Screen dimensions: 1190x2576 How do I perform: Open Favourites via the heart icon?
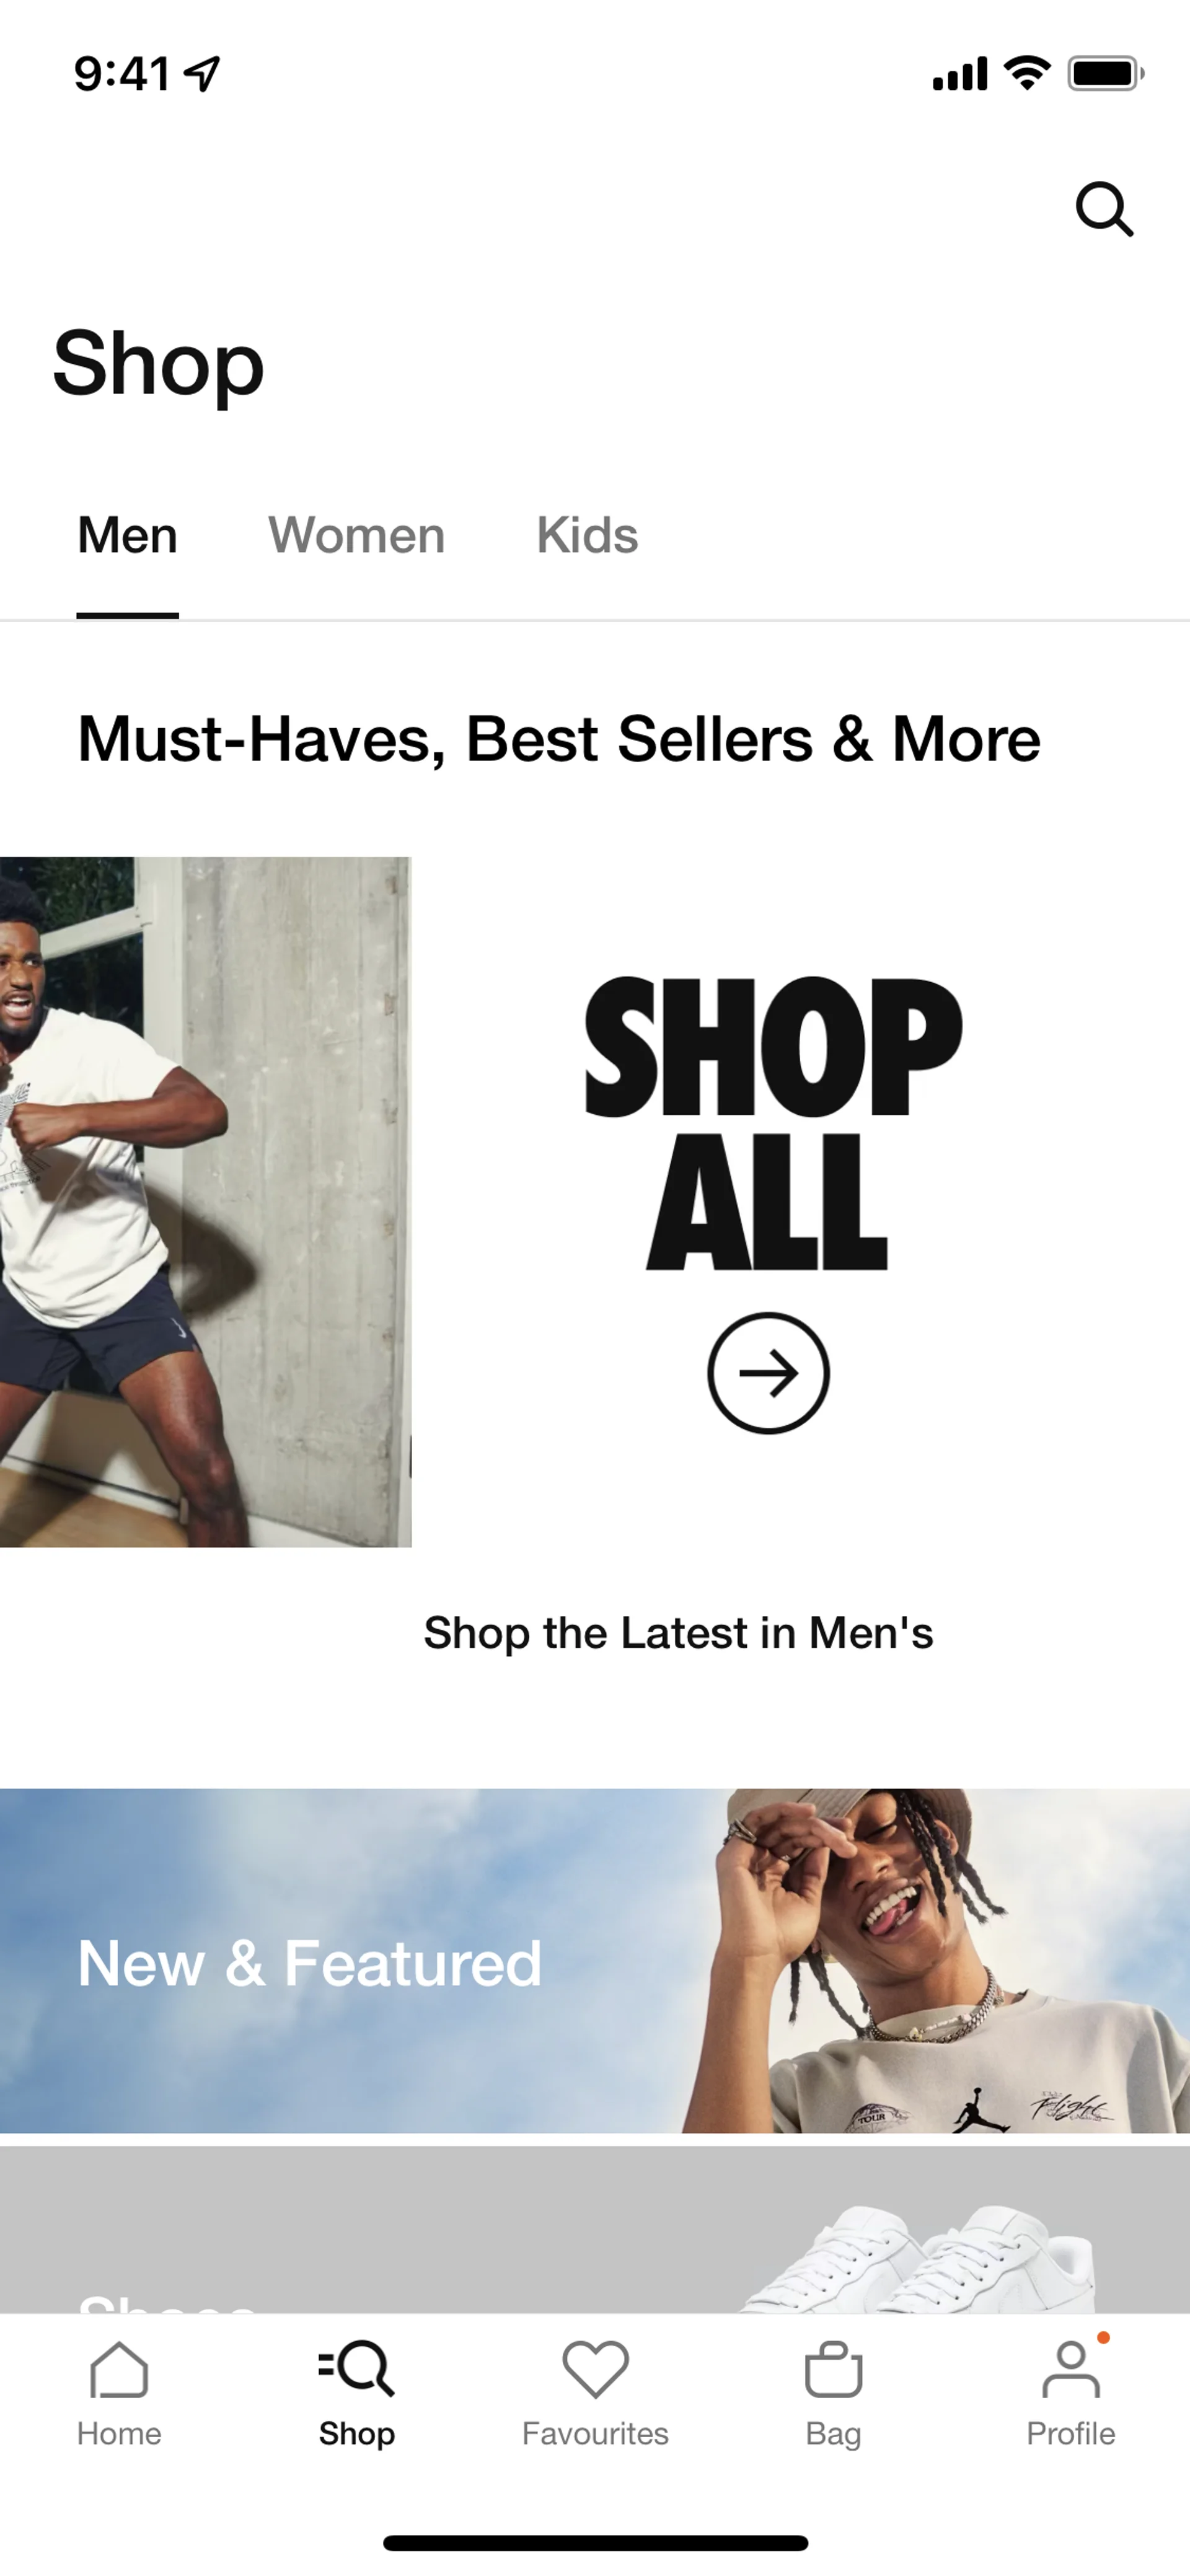pyautogui.click(x=595, y=2369)
